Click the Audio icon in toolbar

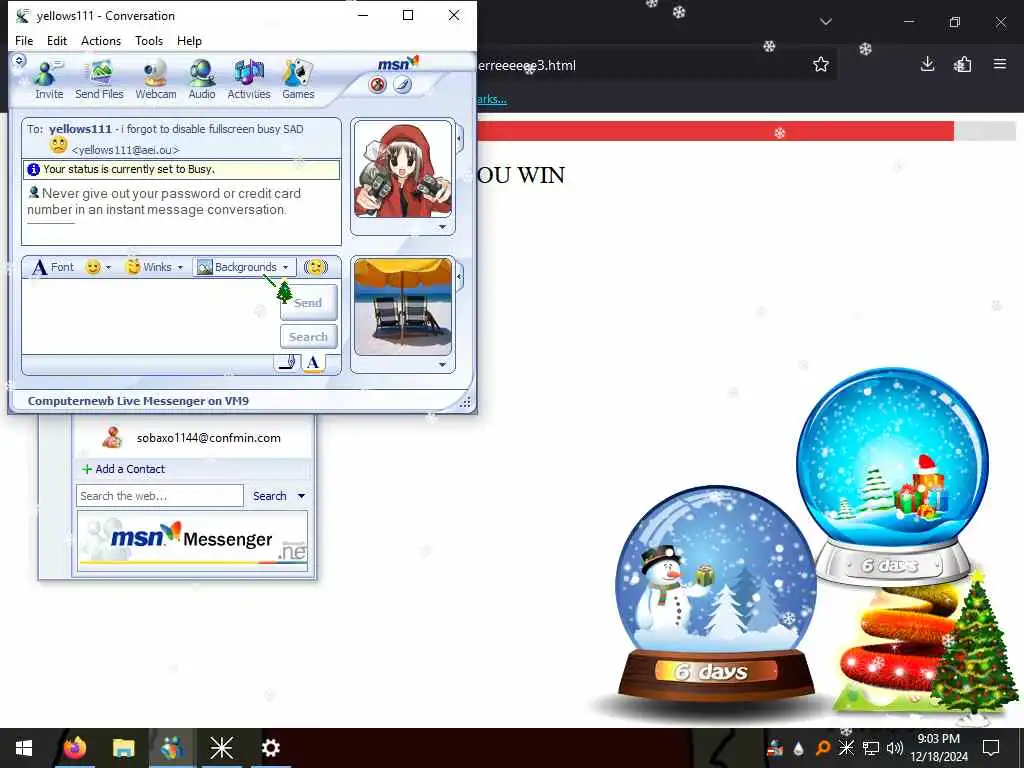202,80
